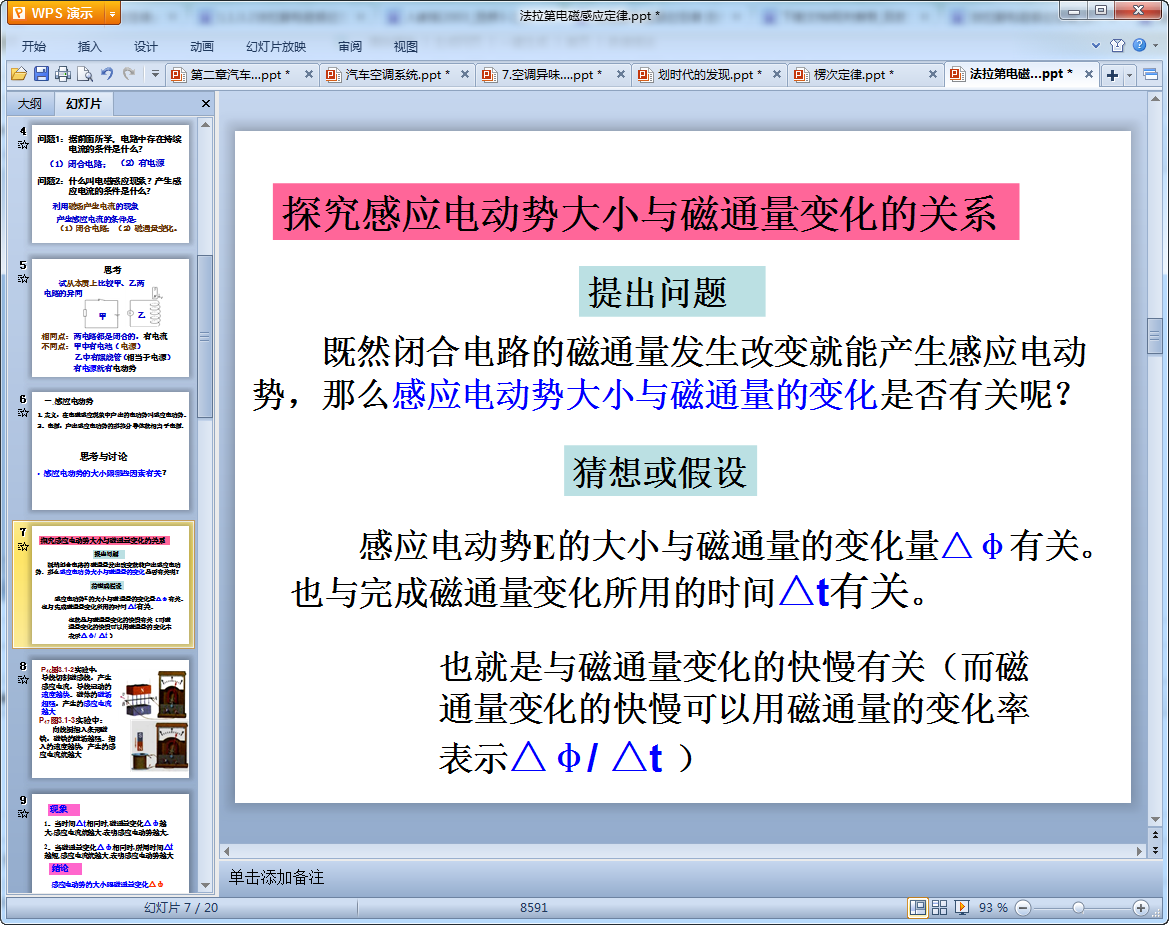Switch the side panel to 大纲 tab
The image size is (1169, 925).
pos(30,104)
